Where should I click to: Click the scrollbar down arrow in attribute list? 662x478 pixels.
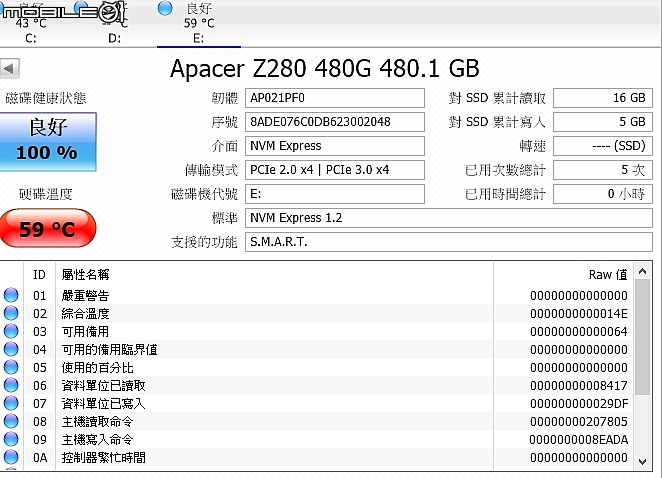click(x=643, y=462)
